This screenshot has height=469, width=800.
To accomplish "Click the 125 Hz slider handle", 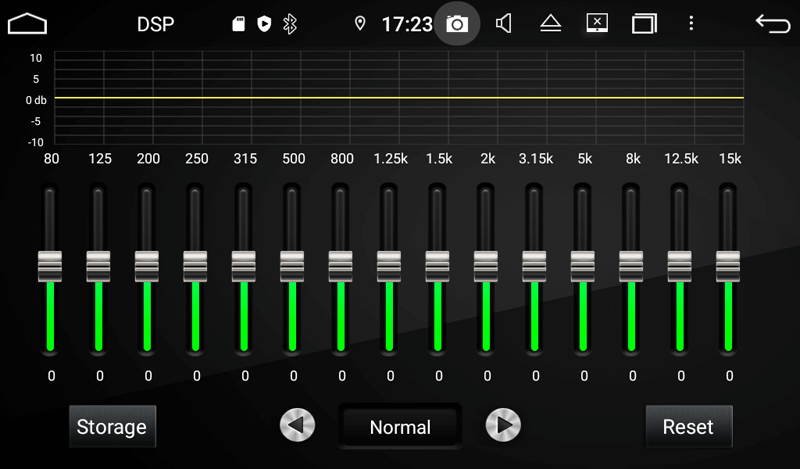I will click(98, 266).
